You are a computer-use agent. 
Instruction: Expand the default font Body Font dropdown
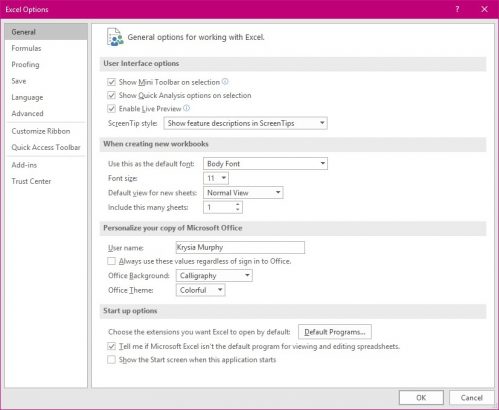[265, 163]
